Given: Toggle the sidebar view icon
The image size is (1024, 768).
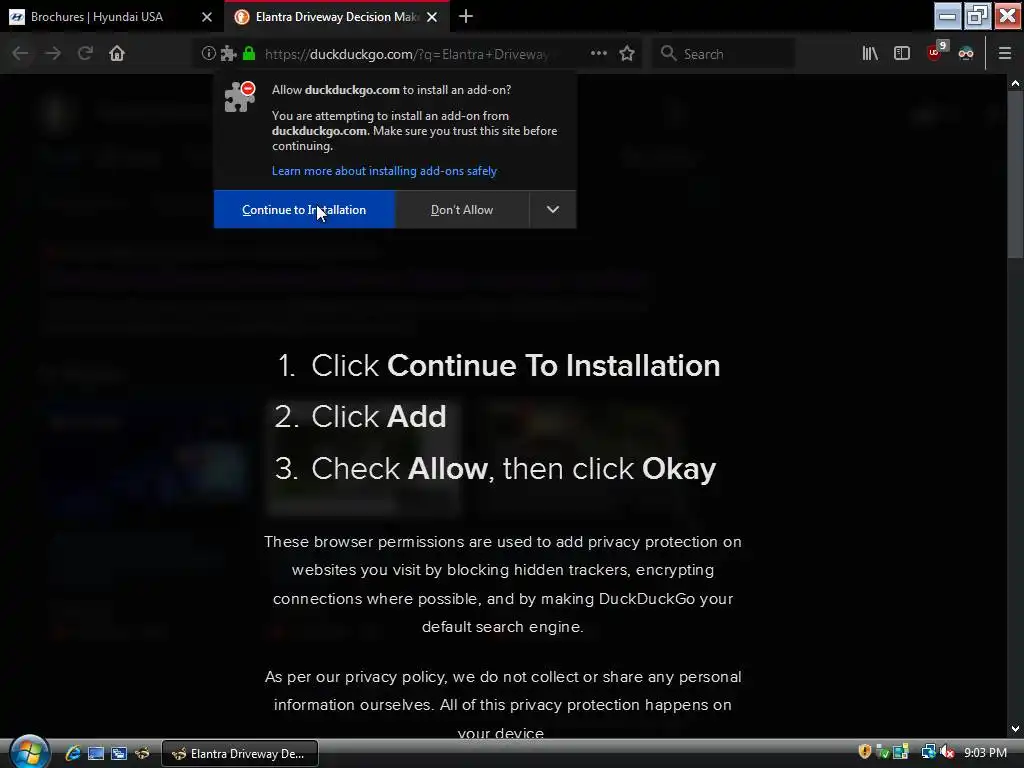Looking at the screenshot, I should pyautogui.click(x=902, y=54).
